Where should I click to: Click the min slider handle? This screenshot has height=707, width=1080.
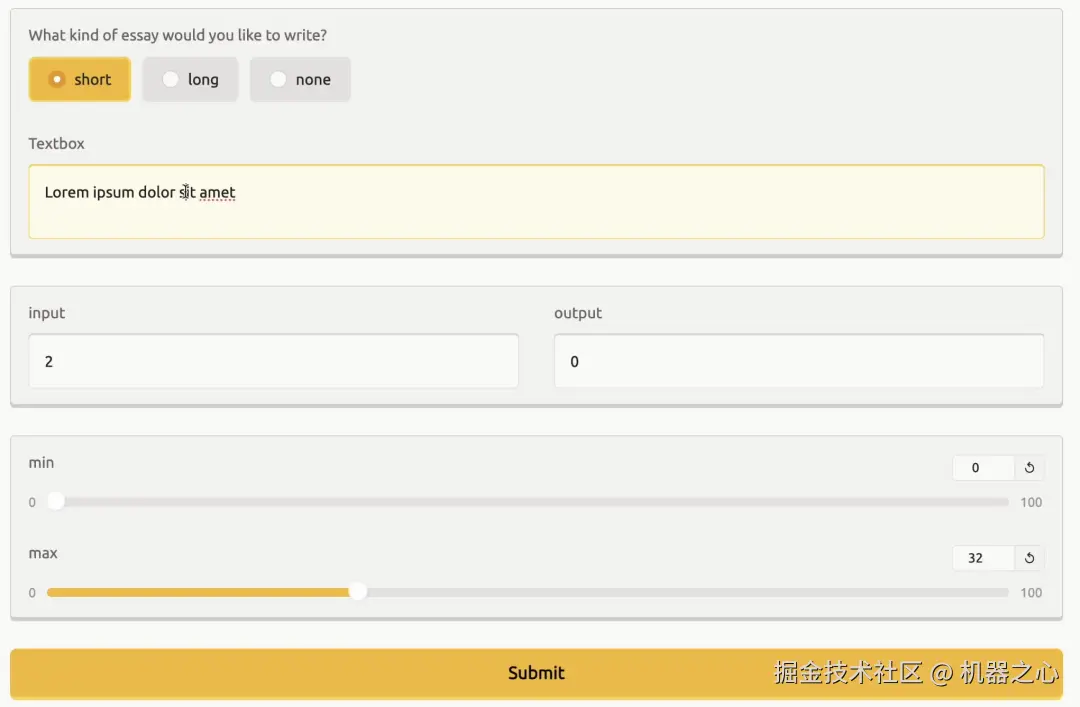[x=56, y=502]
